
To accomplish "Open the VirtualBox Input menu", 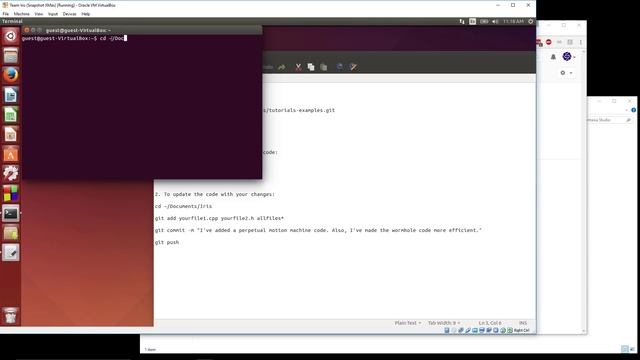I will point(53,14).
